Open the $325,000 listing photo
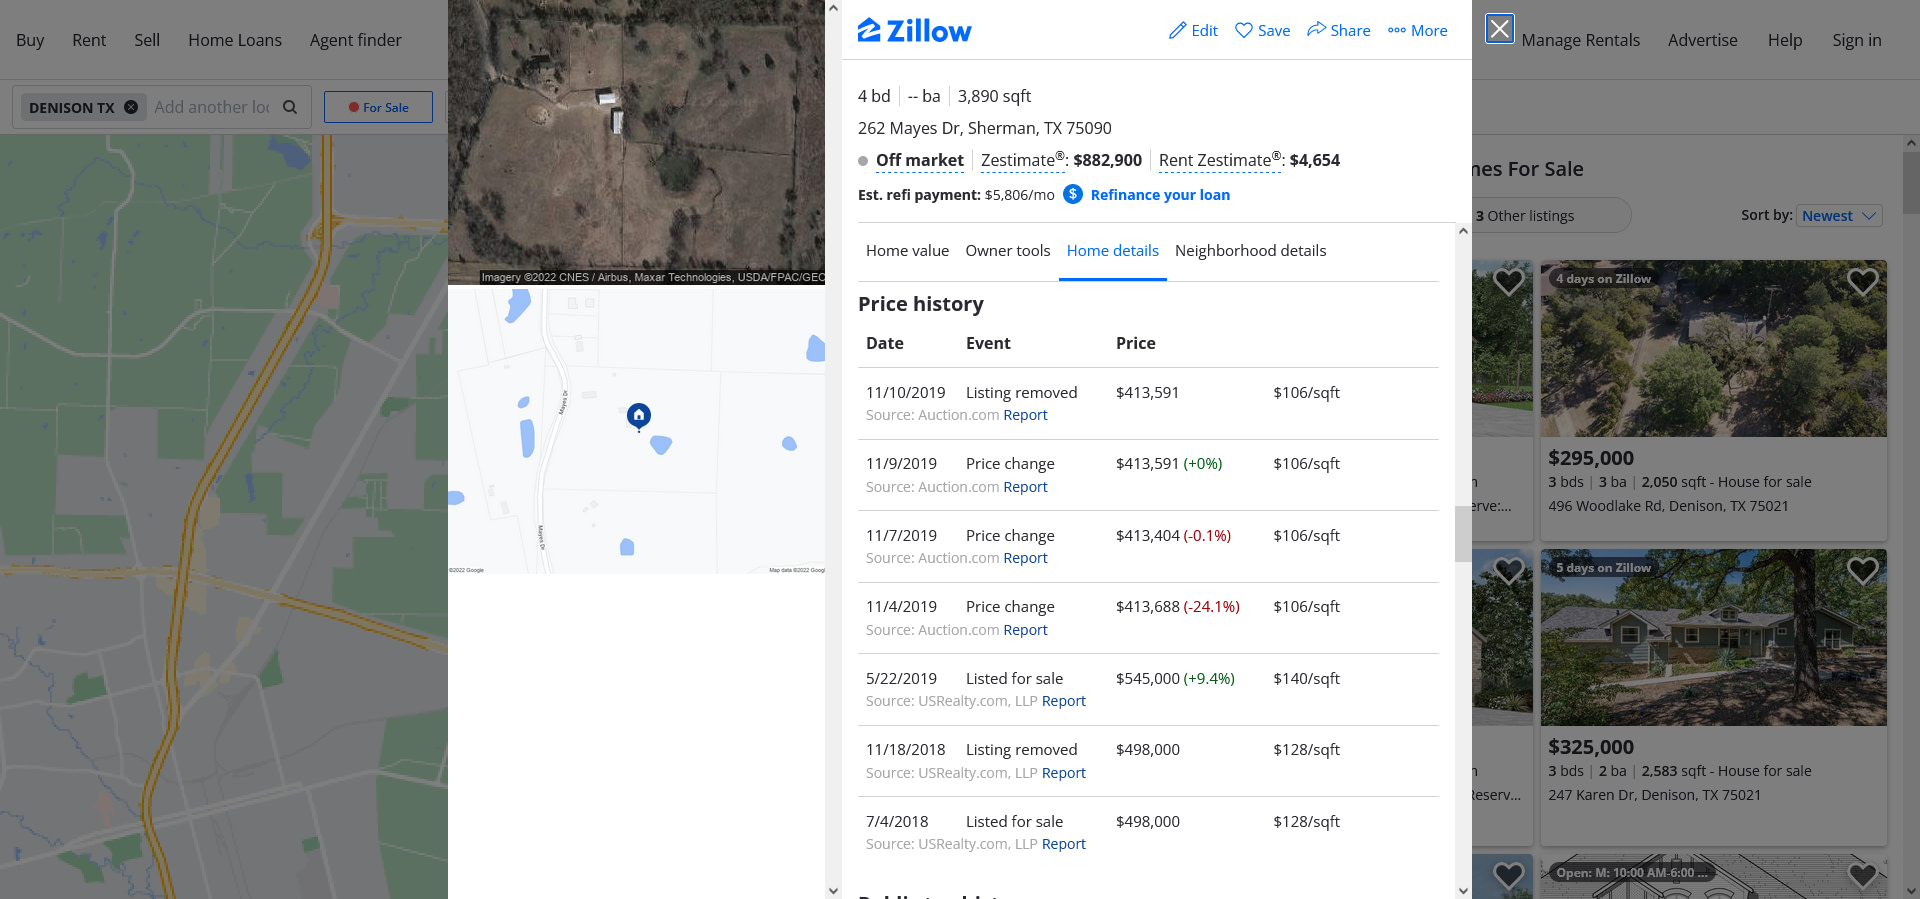1920x899 pixels. pyautogui.click(x=1713, y=637)
